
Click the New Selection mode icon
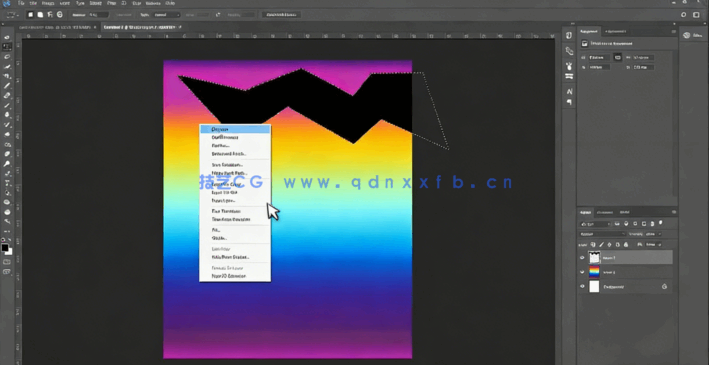31,14
